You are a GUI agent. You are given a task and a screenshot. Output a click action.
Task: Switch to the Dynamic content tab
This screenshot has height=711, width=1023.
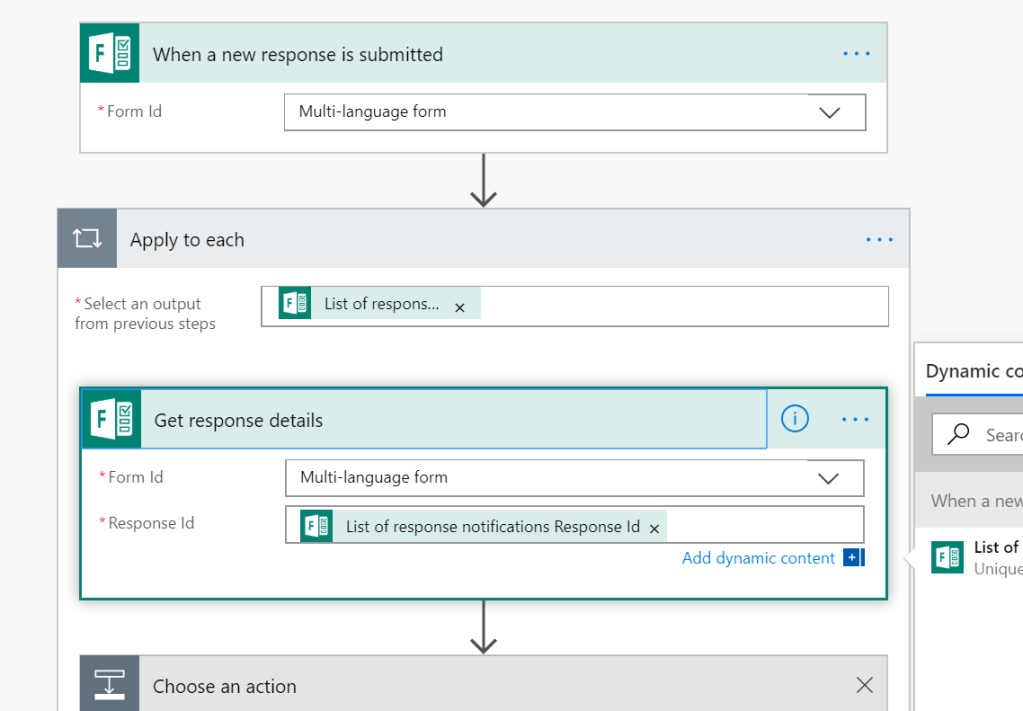point(973,371)
